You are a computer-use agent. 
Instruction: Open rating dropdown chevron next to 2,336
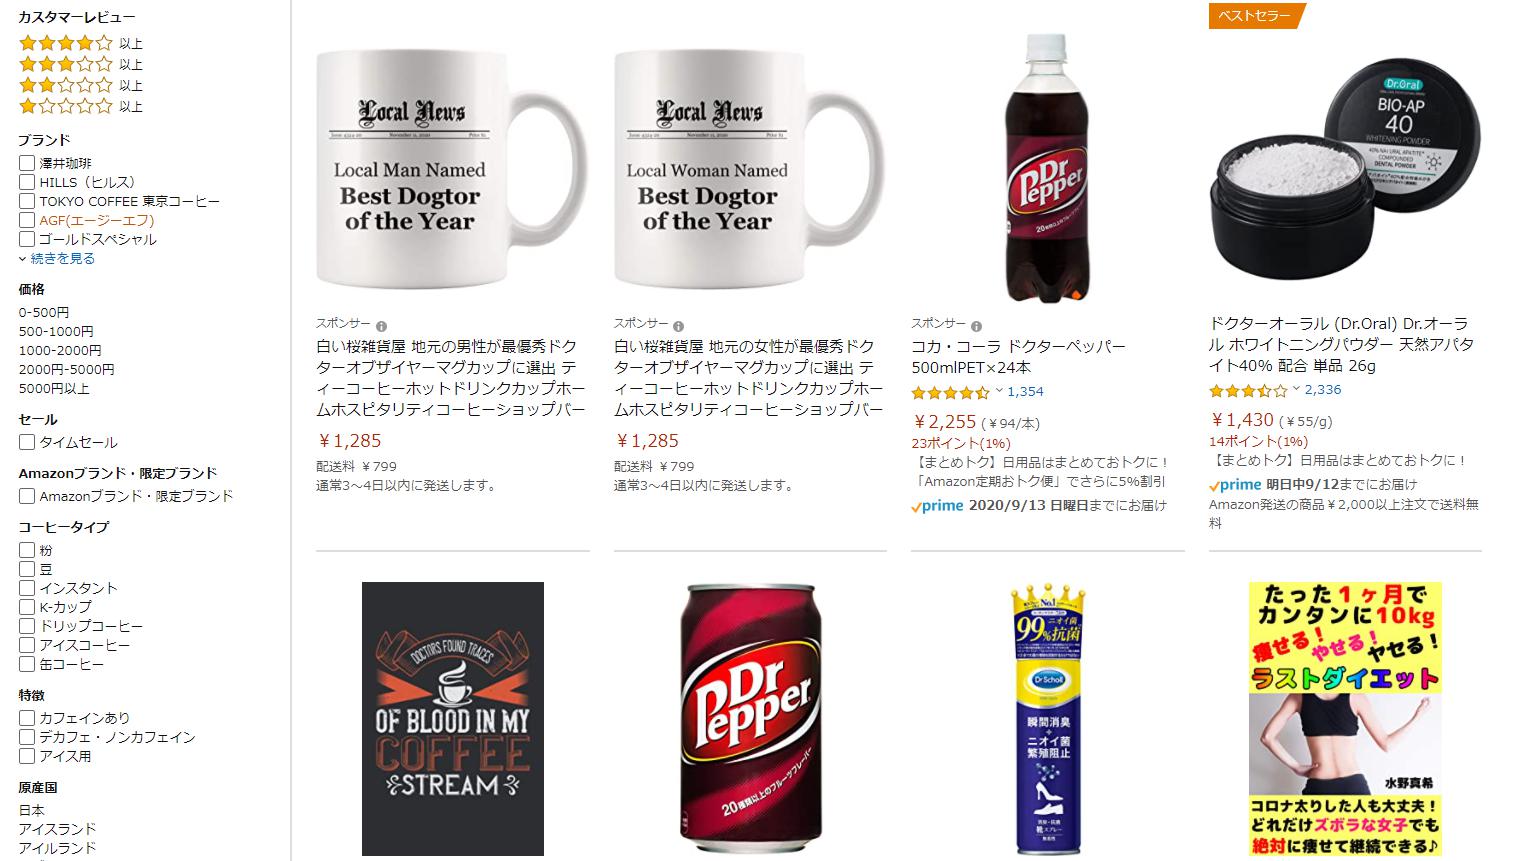(x=1296, y=389)
